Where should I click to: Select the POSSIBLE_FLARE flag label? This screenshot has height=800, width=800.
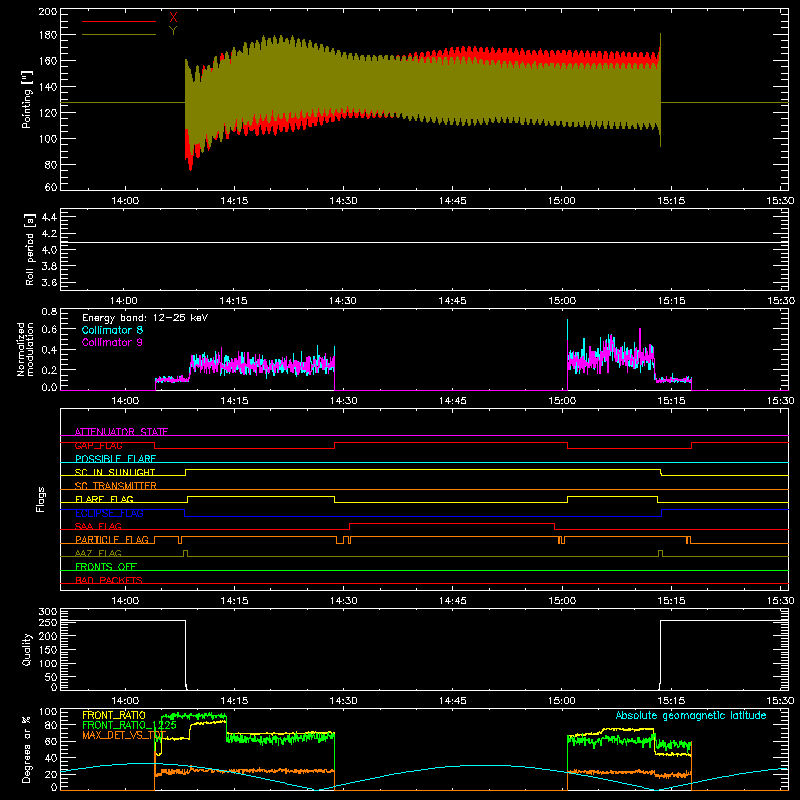(115, 459)
